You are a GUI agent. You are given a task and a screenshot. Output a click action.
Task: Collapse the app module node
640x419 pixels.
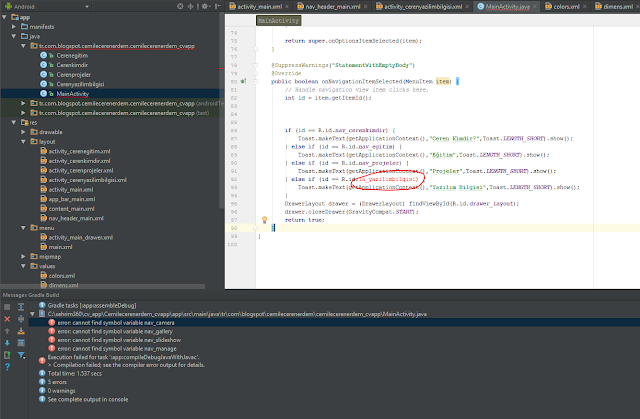(4, 17)
